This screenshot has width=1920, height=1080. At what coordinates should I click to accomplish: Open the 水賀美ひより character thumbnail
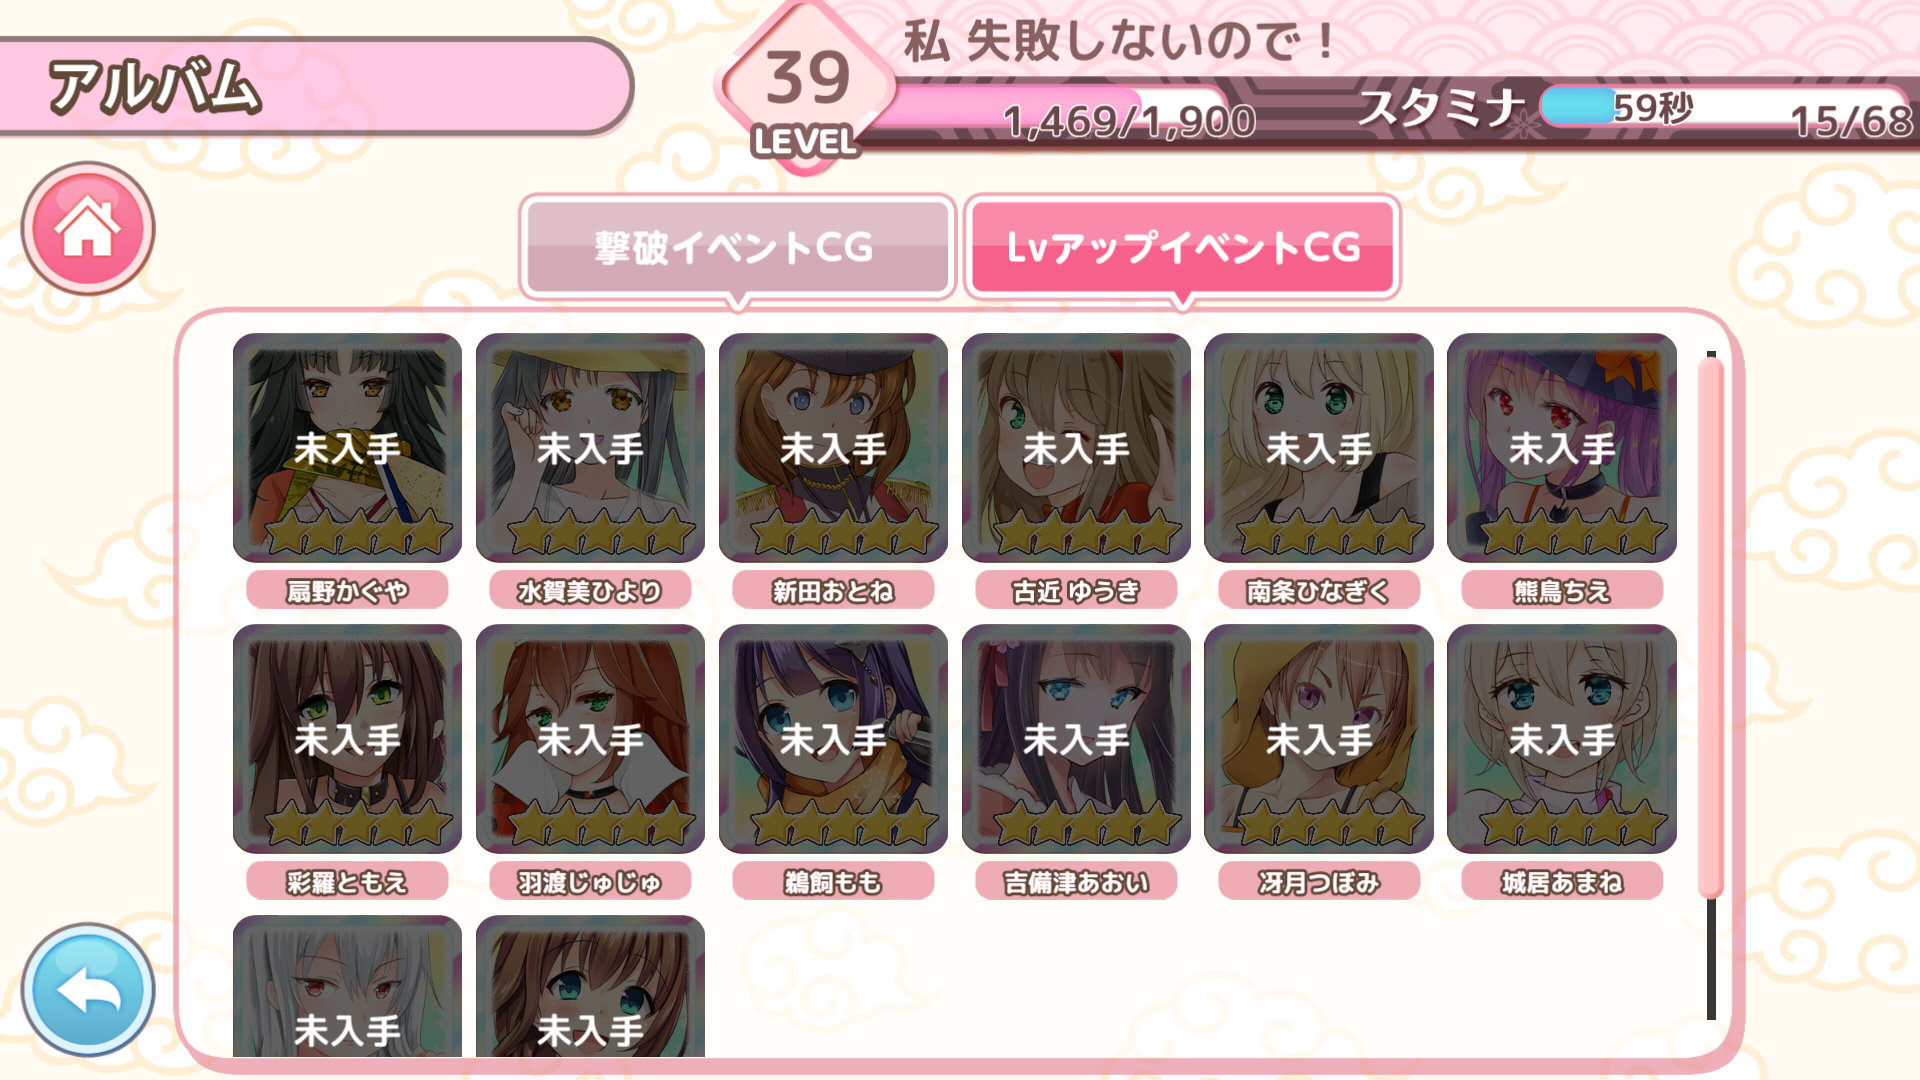590,447
